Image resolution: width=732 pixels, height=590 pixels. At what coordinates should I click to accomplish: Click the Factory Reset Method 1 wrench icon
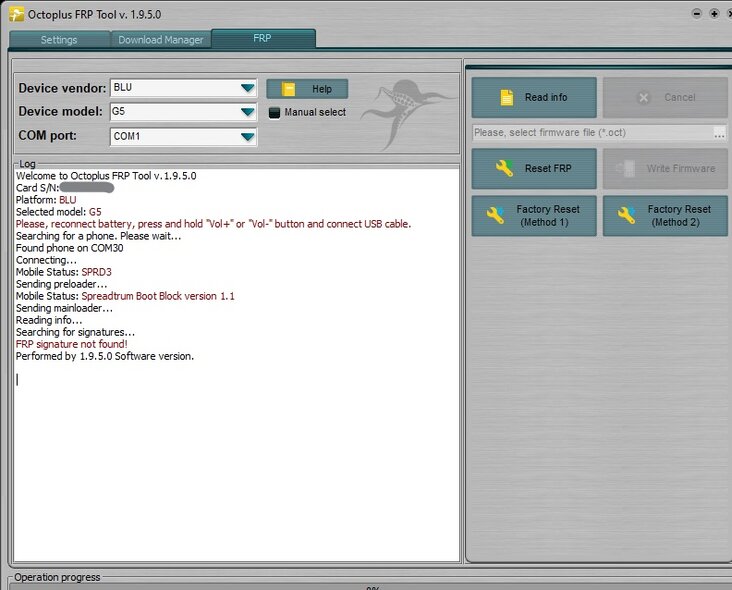pyautogui.click(x=495, y=215)
